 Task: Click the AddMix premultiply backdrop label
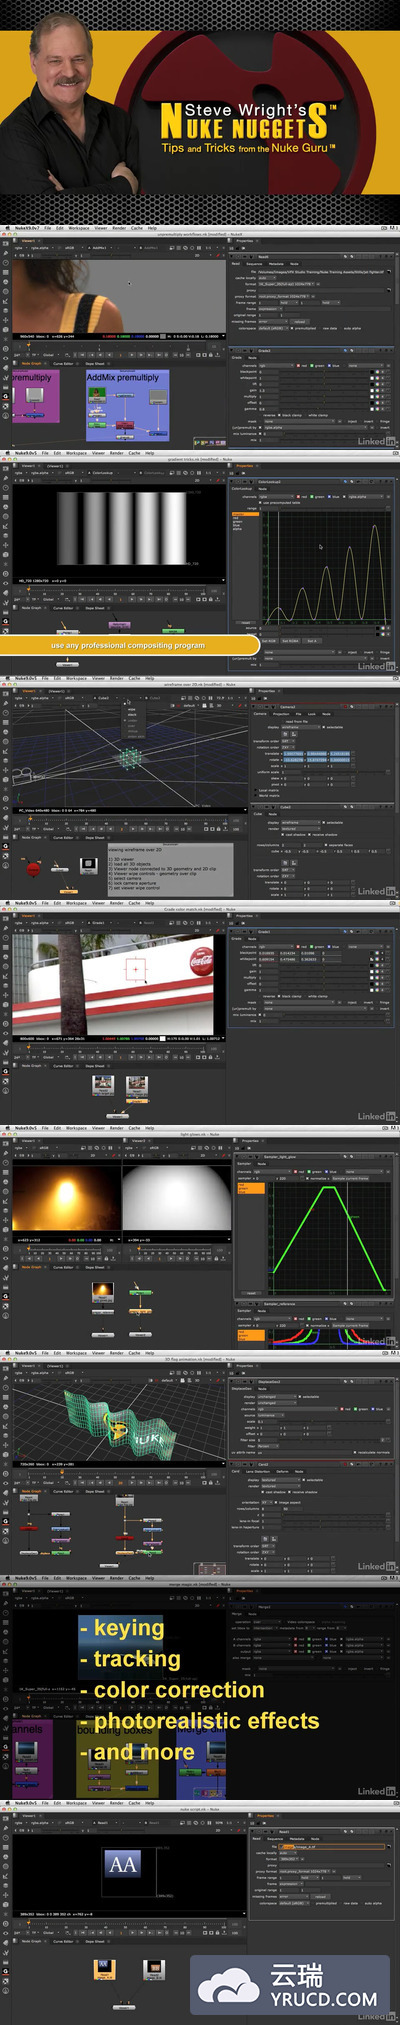coord(123,378)
